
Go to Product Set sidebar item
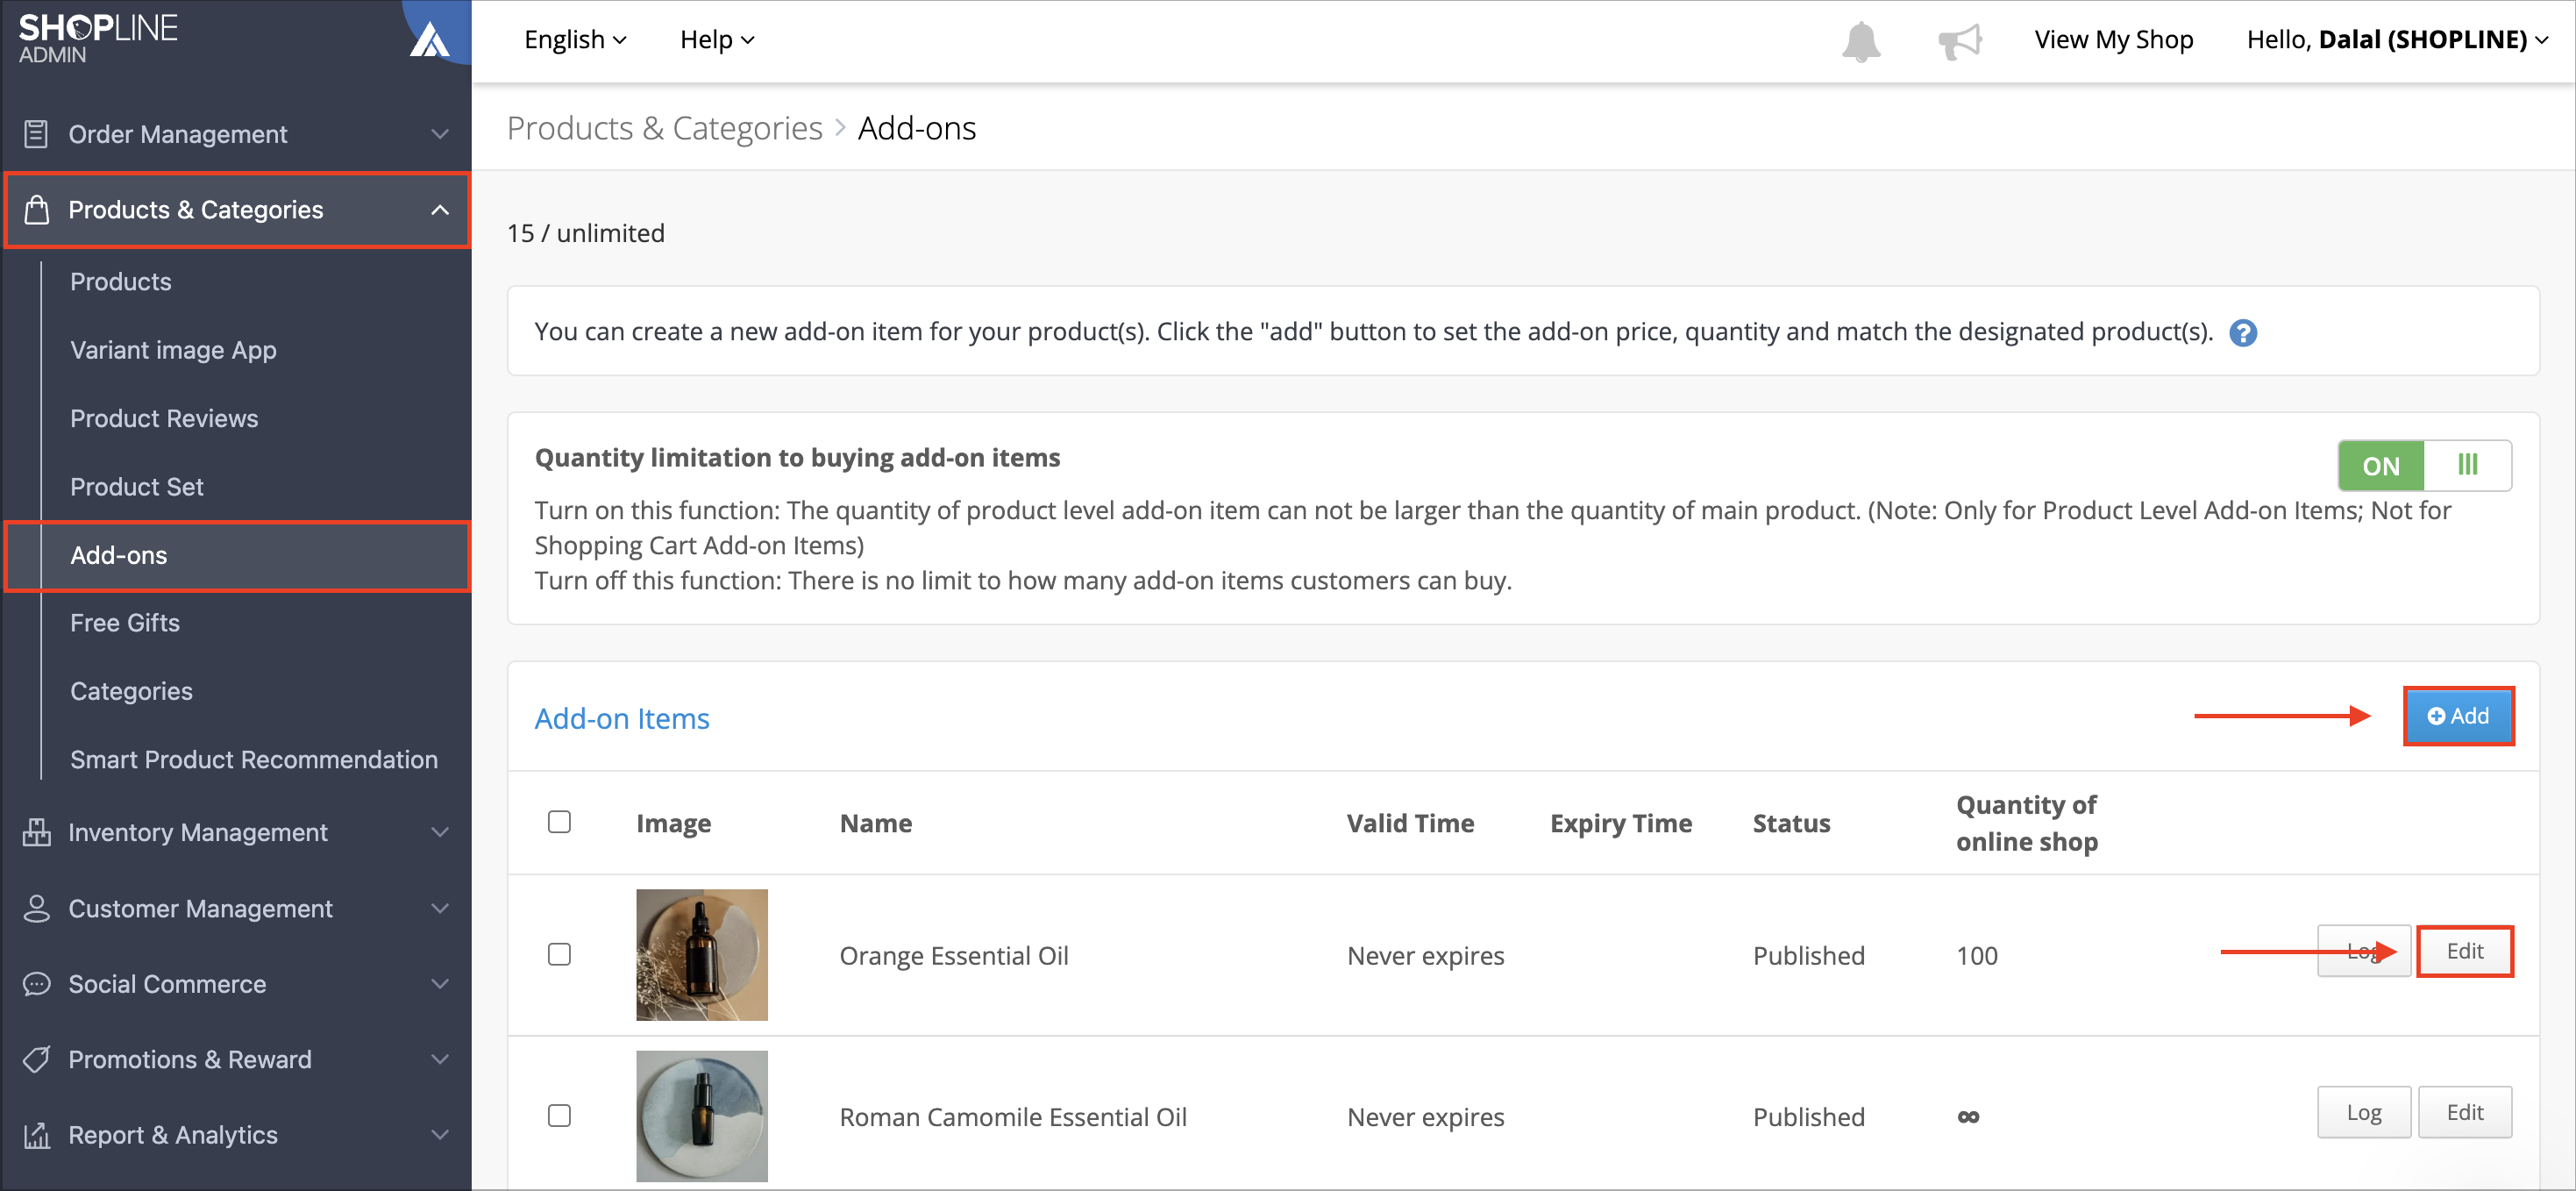coord(137,487)
